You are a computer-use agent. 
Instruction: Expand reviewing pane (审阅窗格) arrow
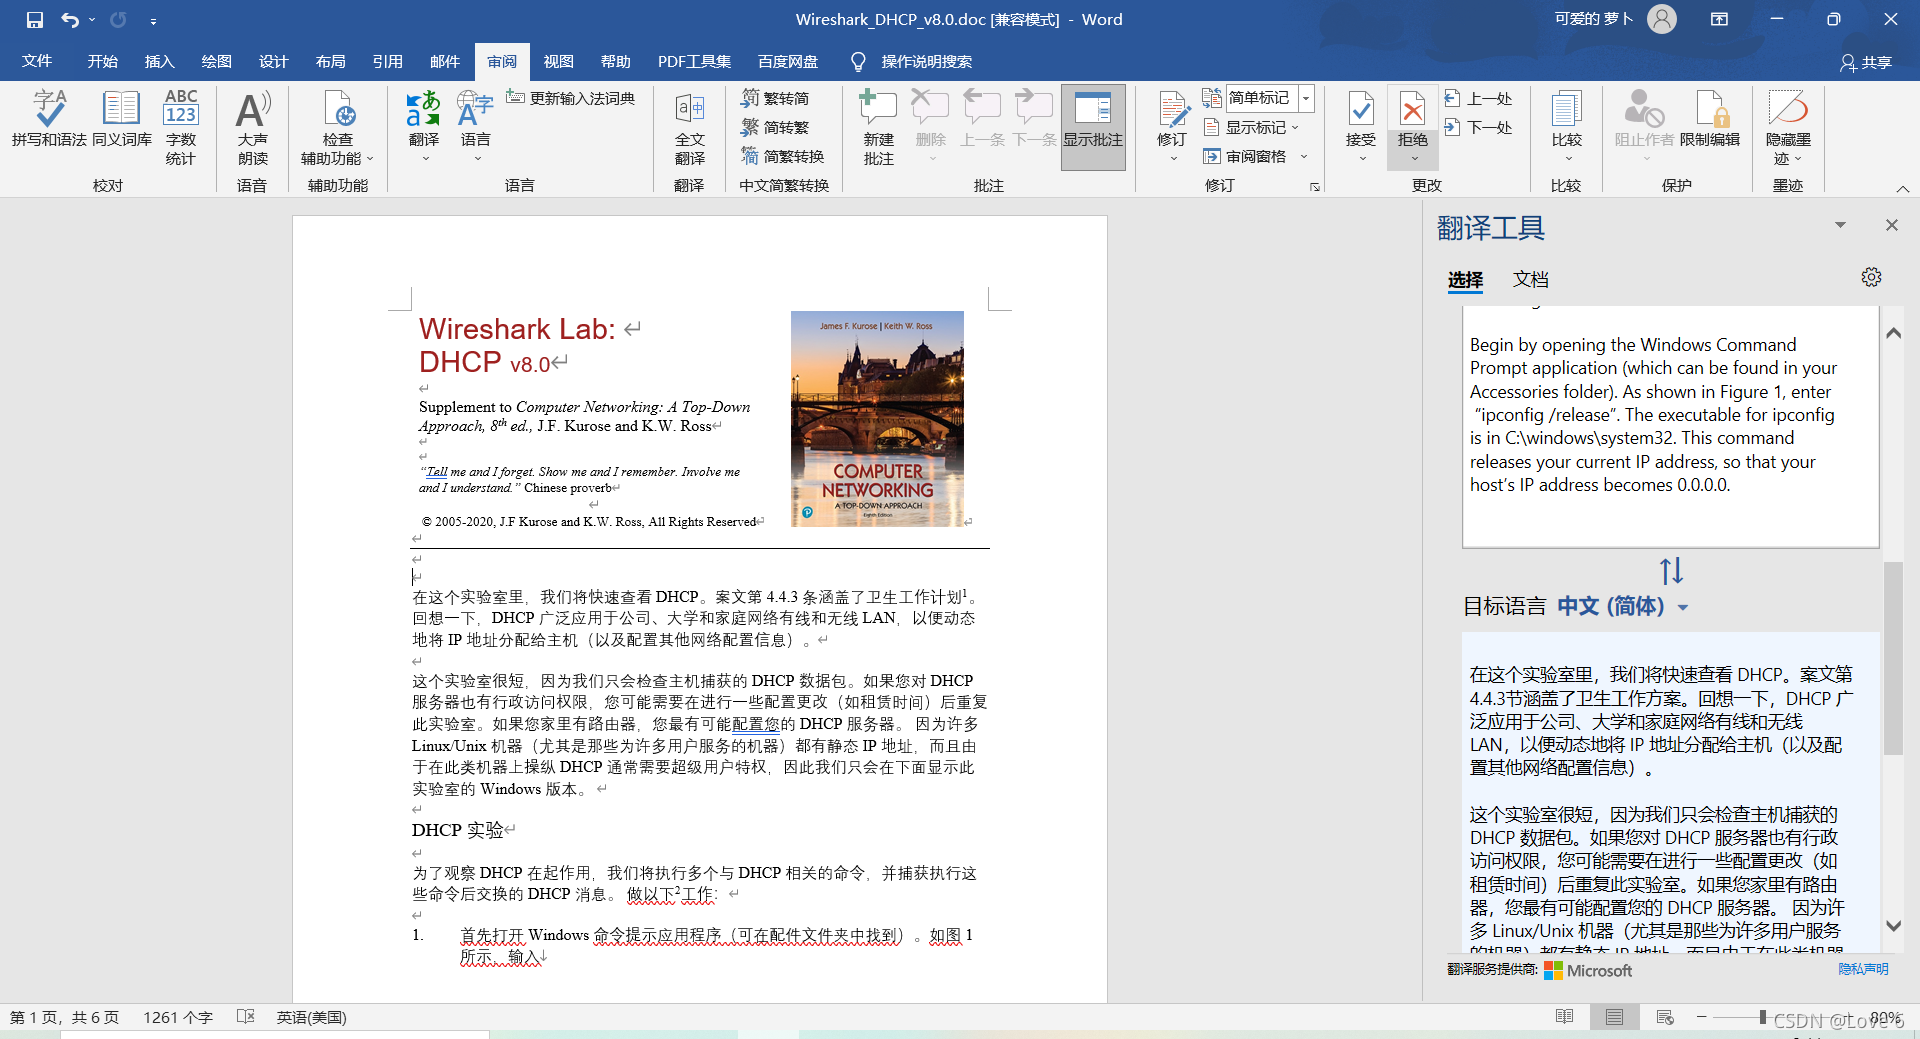point(1303,157)
